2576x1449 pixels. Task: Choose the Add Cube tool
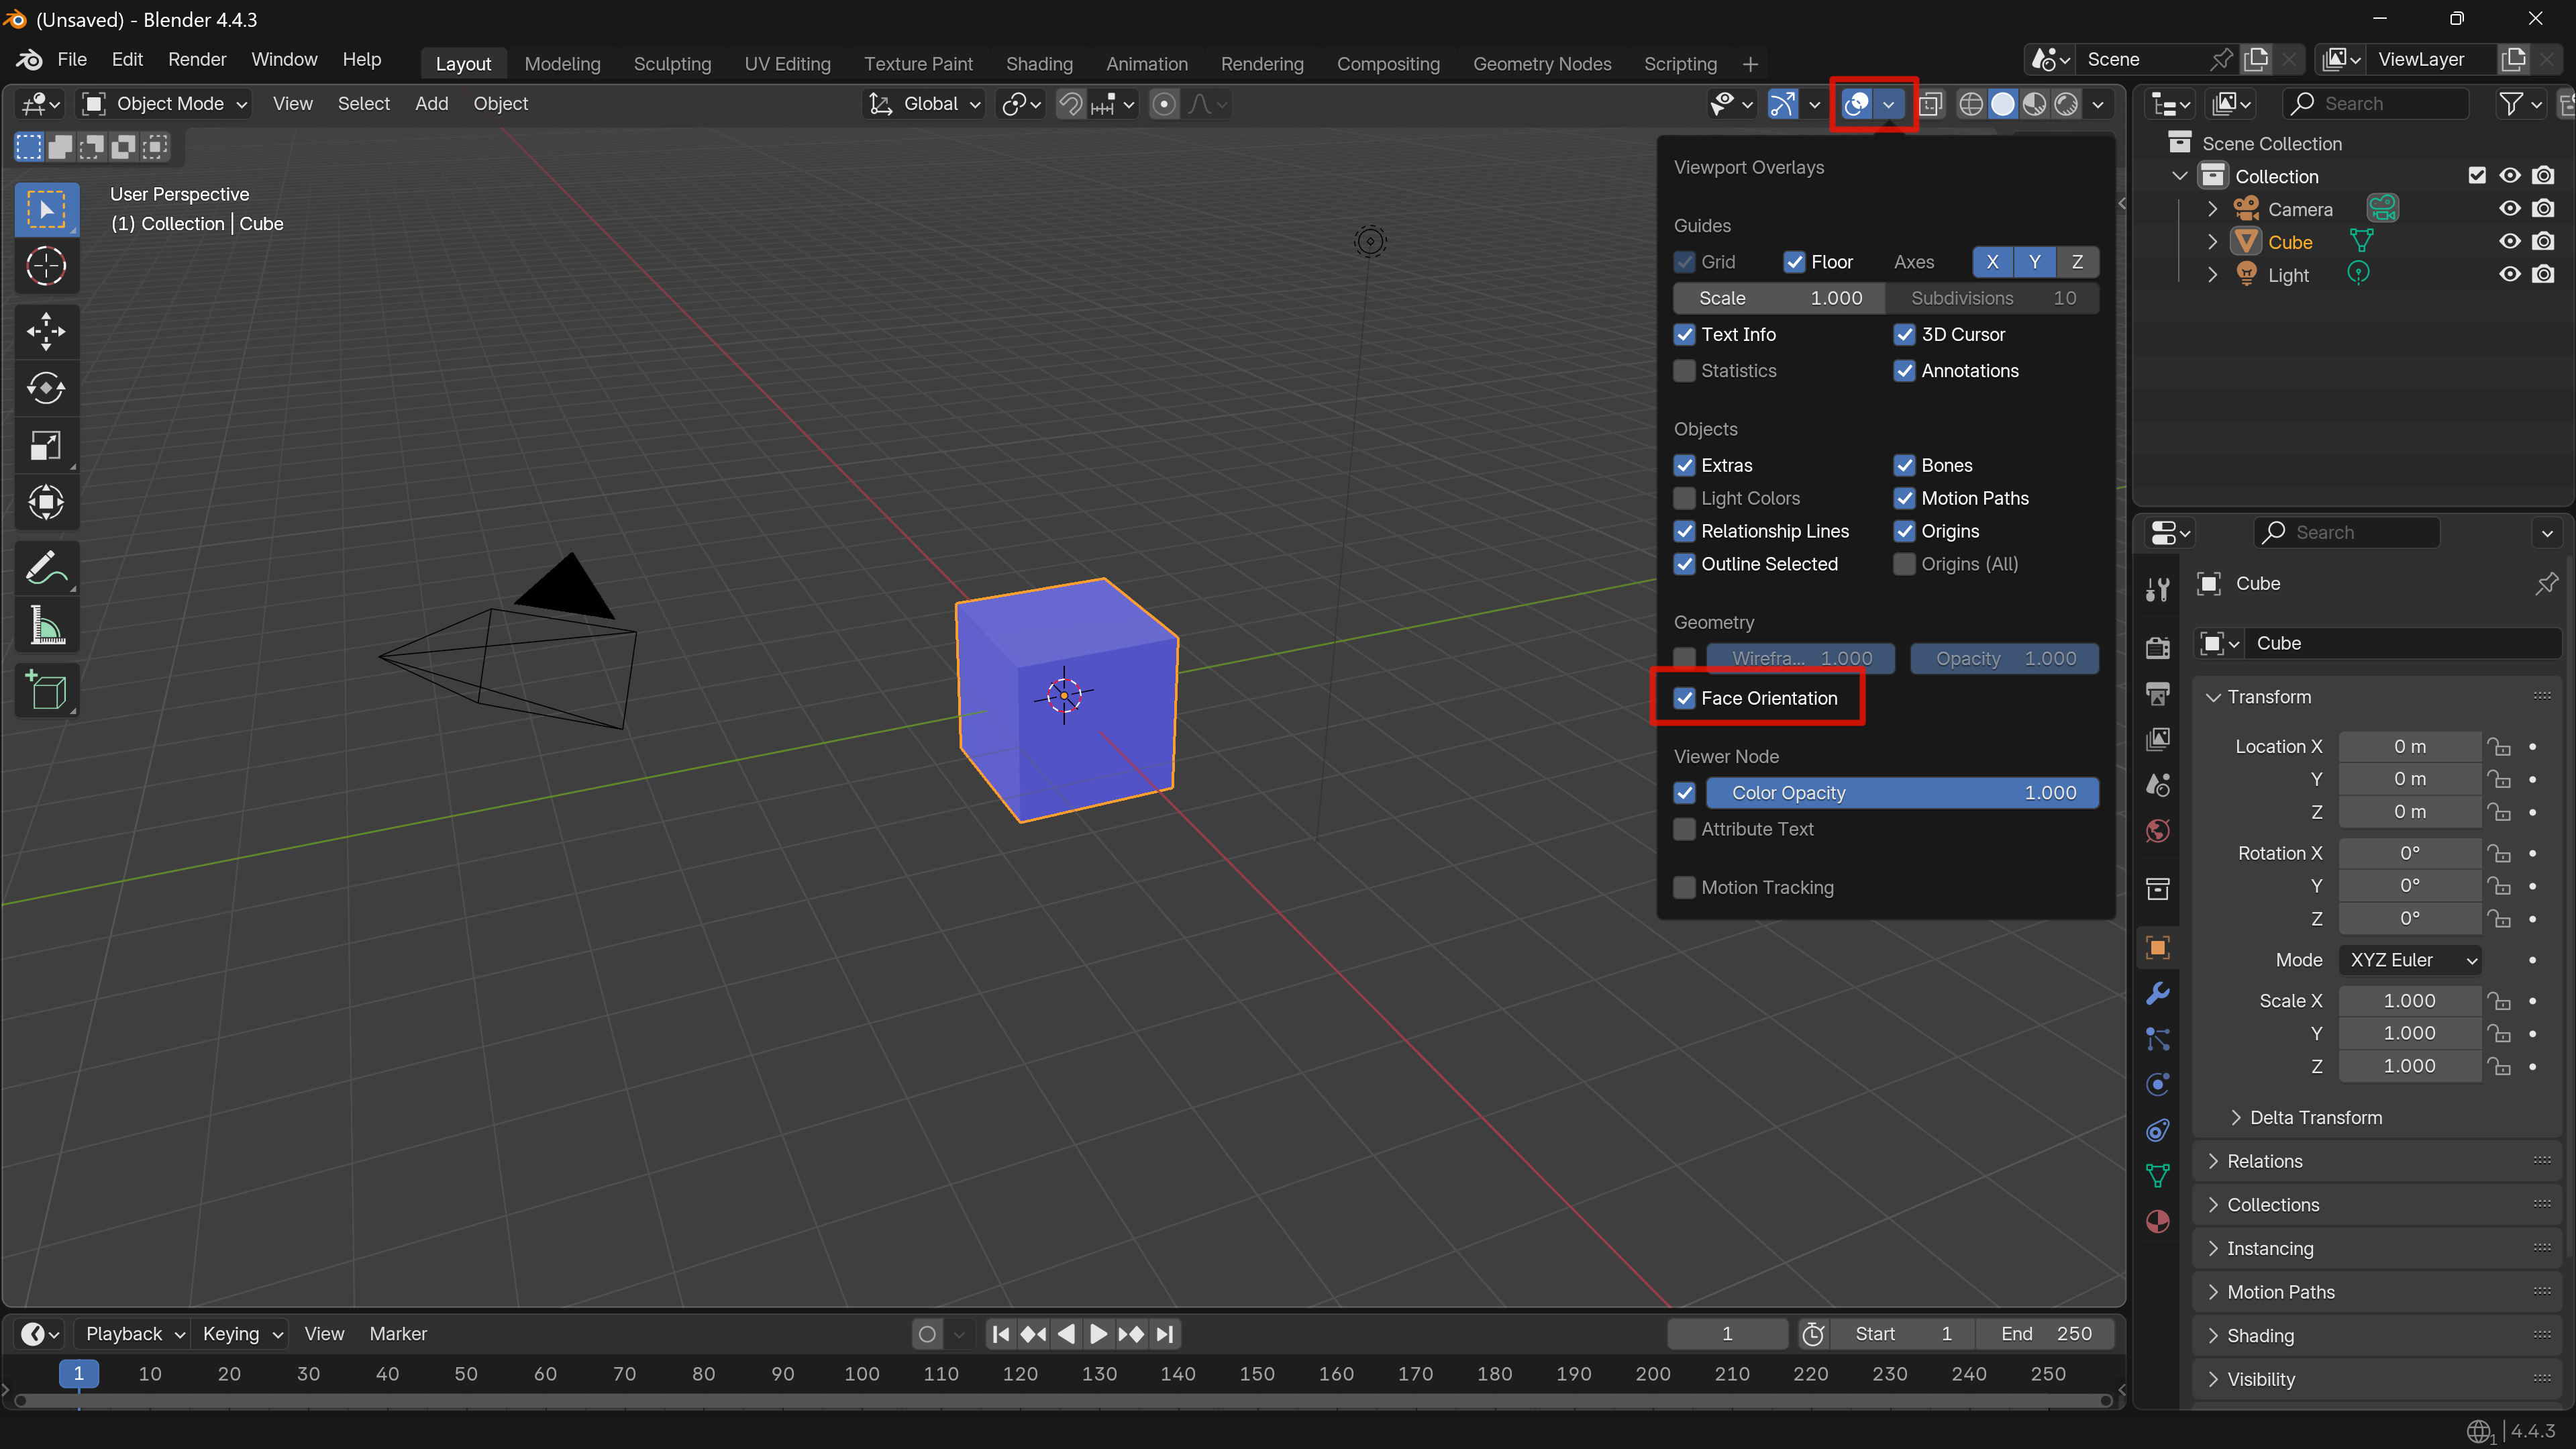point(46,691)
